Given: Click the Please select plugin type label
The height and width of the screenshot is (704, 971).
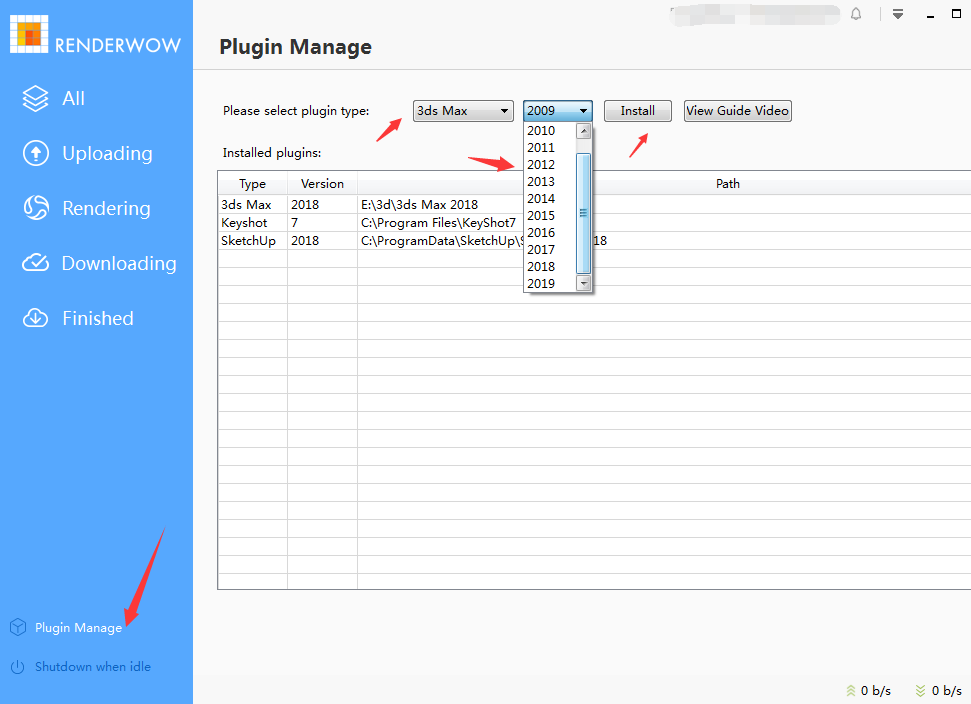Looking at the screenshot, I should [x=296, y=111].
